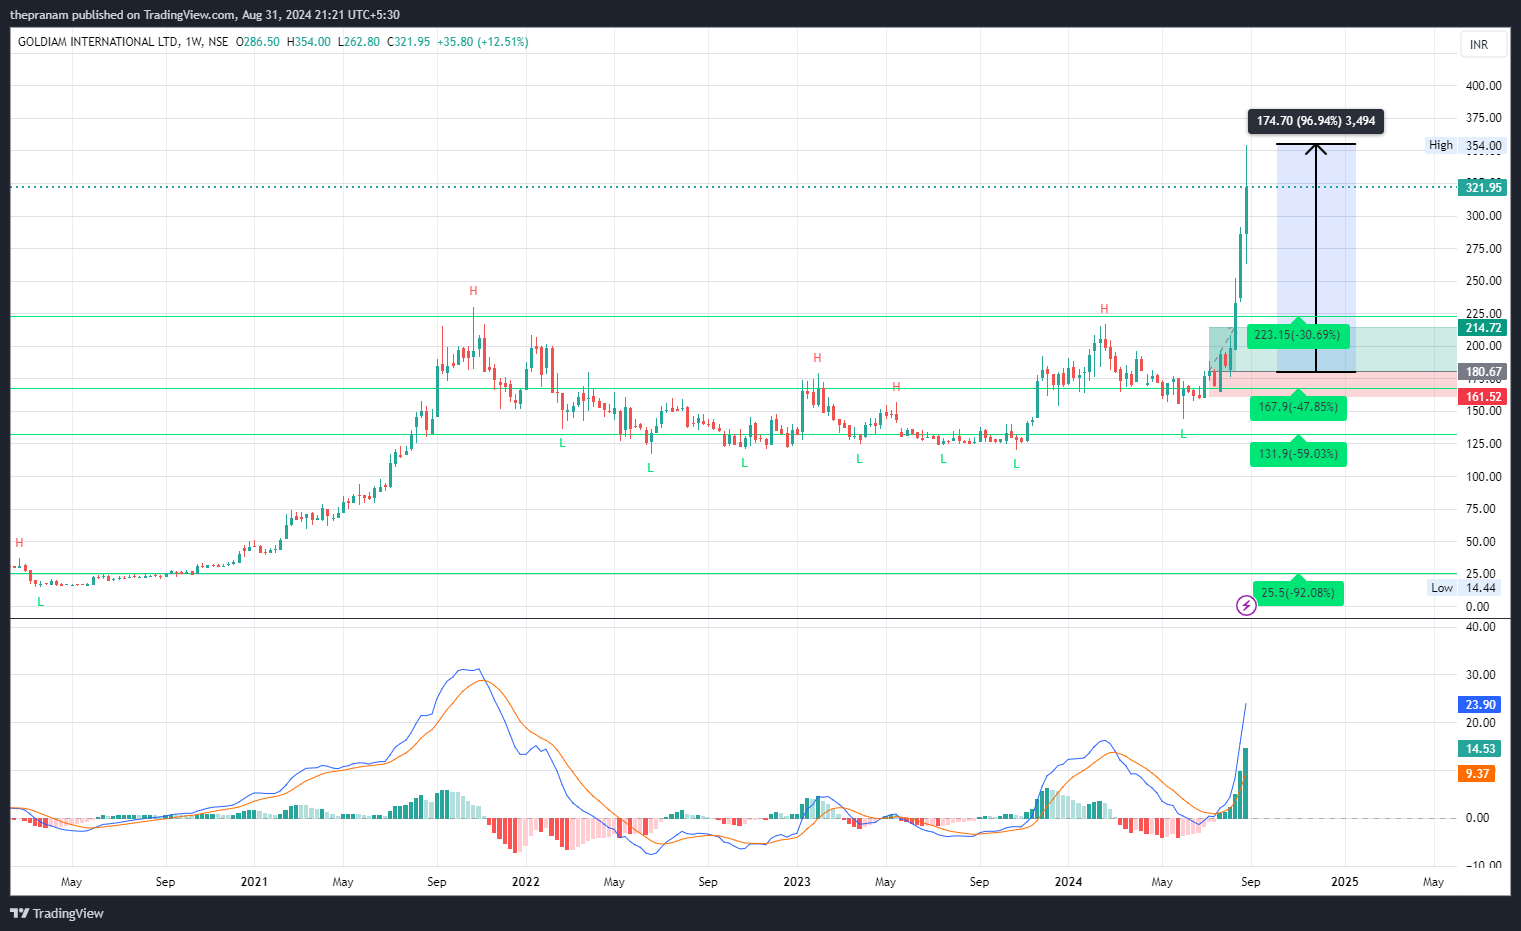Click the Low 14.44 price label

(1465, 588)
